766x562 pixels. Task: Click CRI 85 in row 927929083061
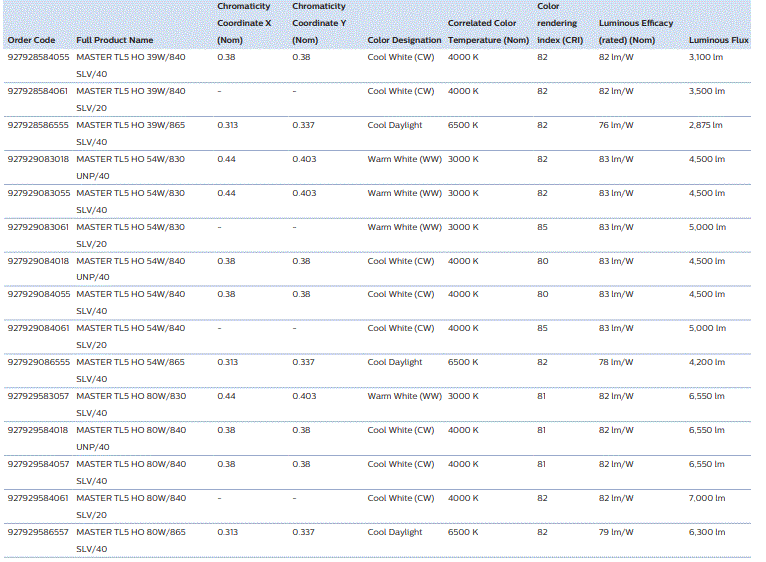[542, 227]
